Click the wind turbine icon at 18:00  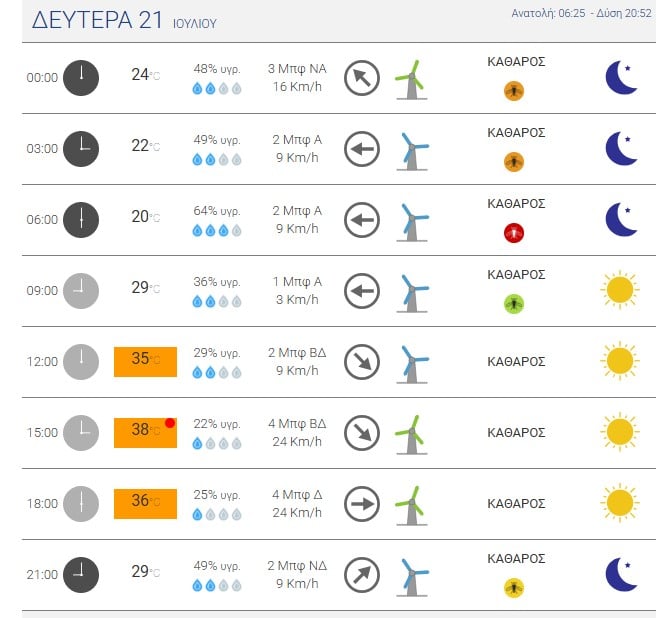point(411,505)
